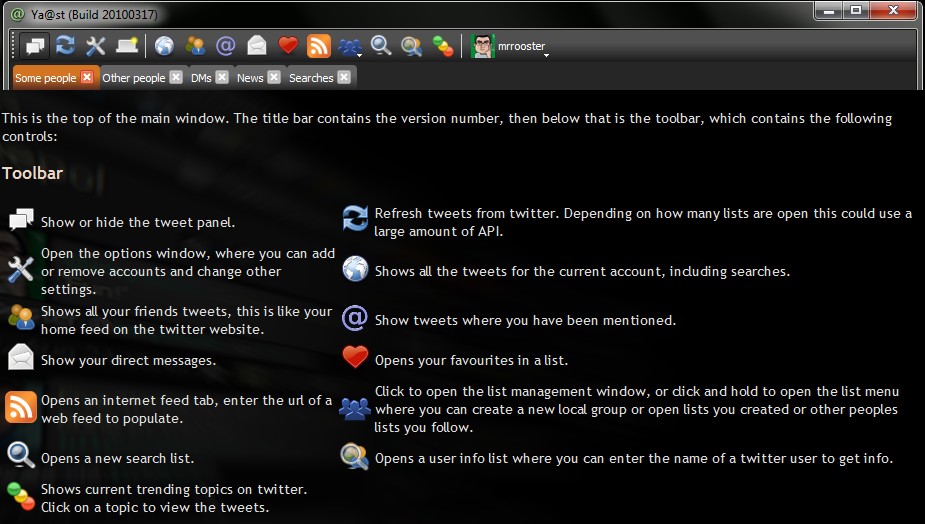Click the blue group icon in the legend
The image size is (925, 524).
point(355,409)
